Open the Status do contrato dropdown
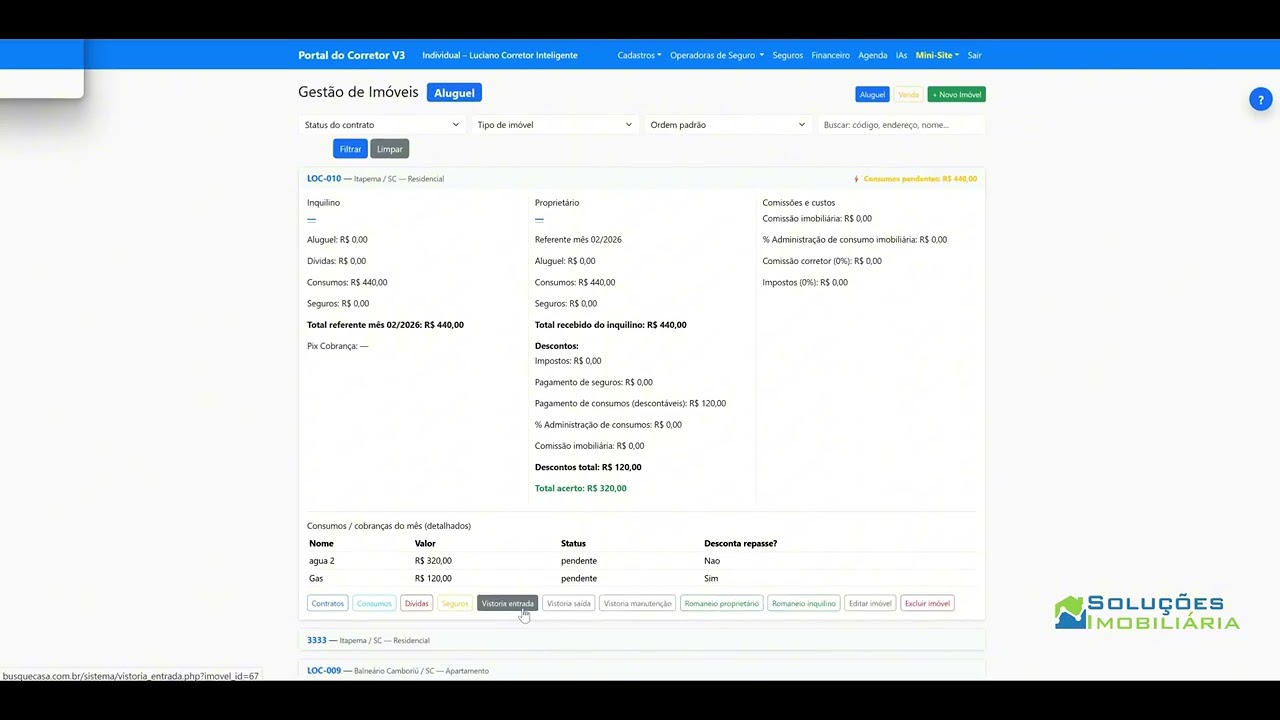1280x720 pixels. (382, 125)
